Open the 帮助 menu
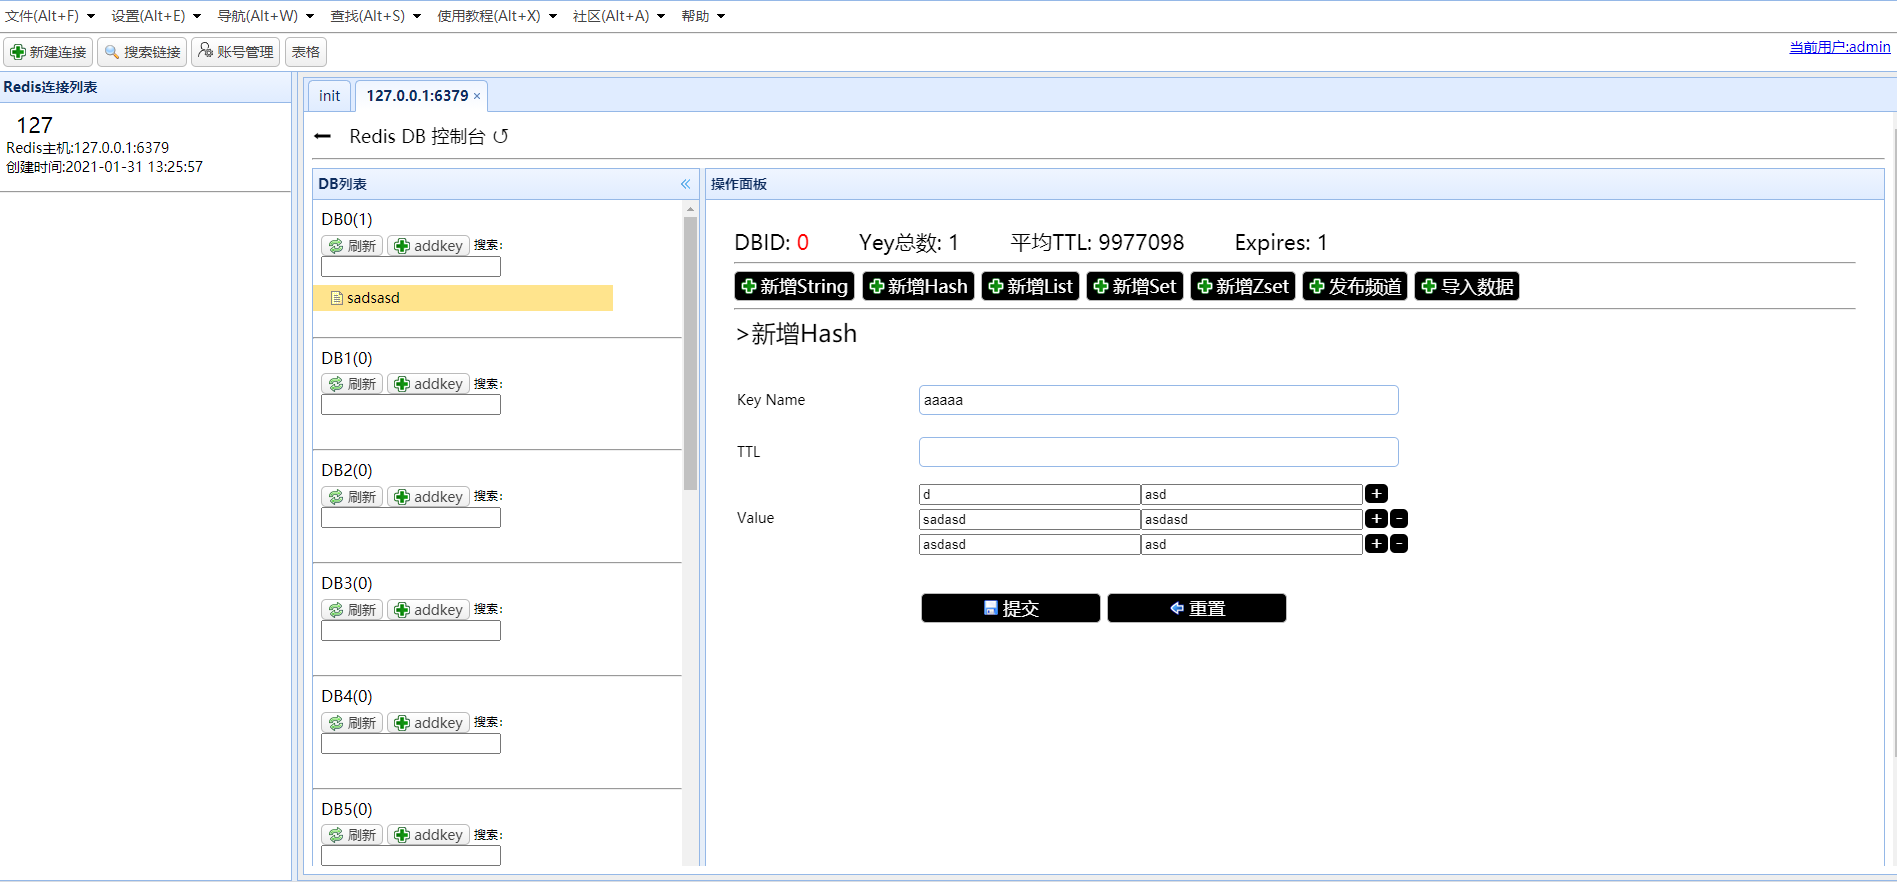Viewport: 1897px width, 885px height. click(x=703, y=16)
